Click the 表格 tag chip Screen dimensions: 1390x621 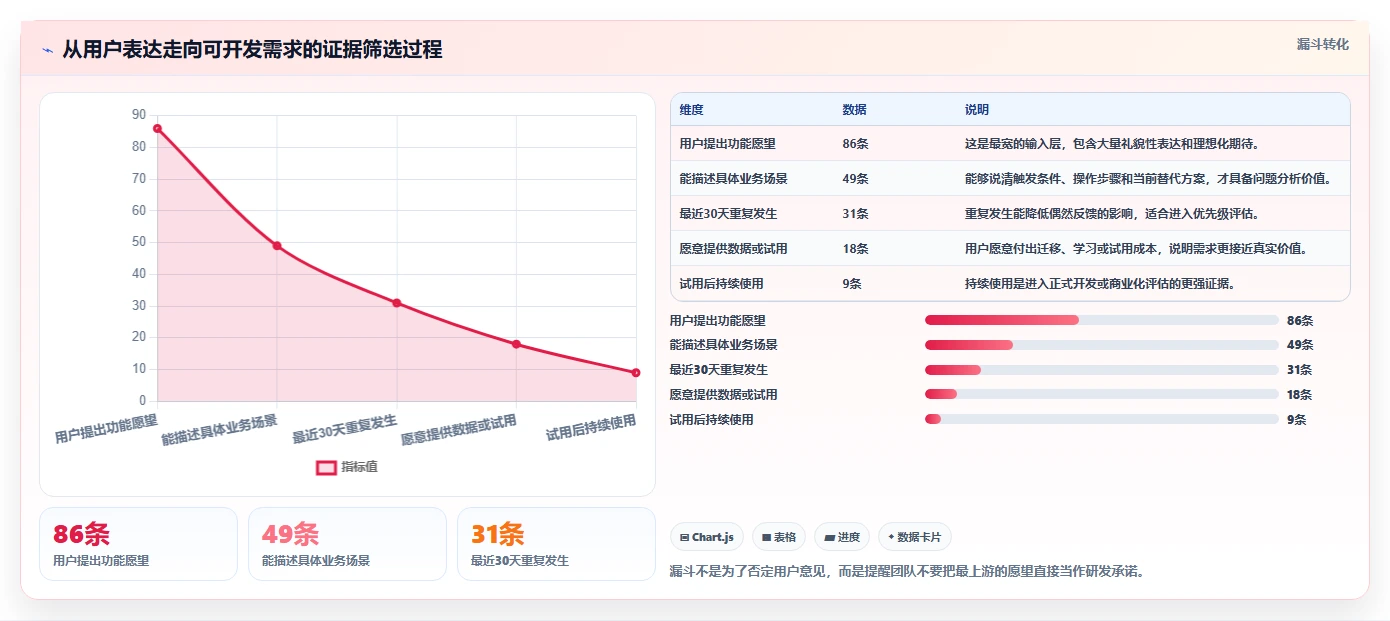pyautogui.click(x=779, y=537)
